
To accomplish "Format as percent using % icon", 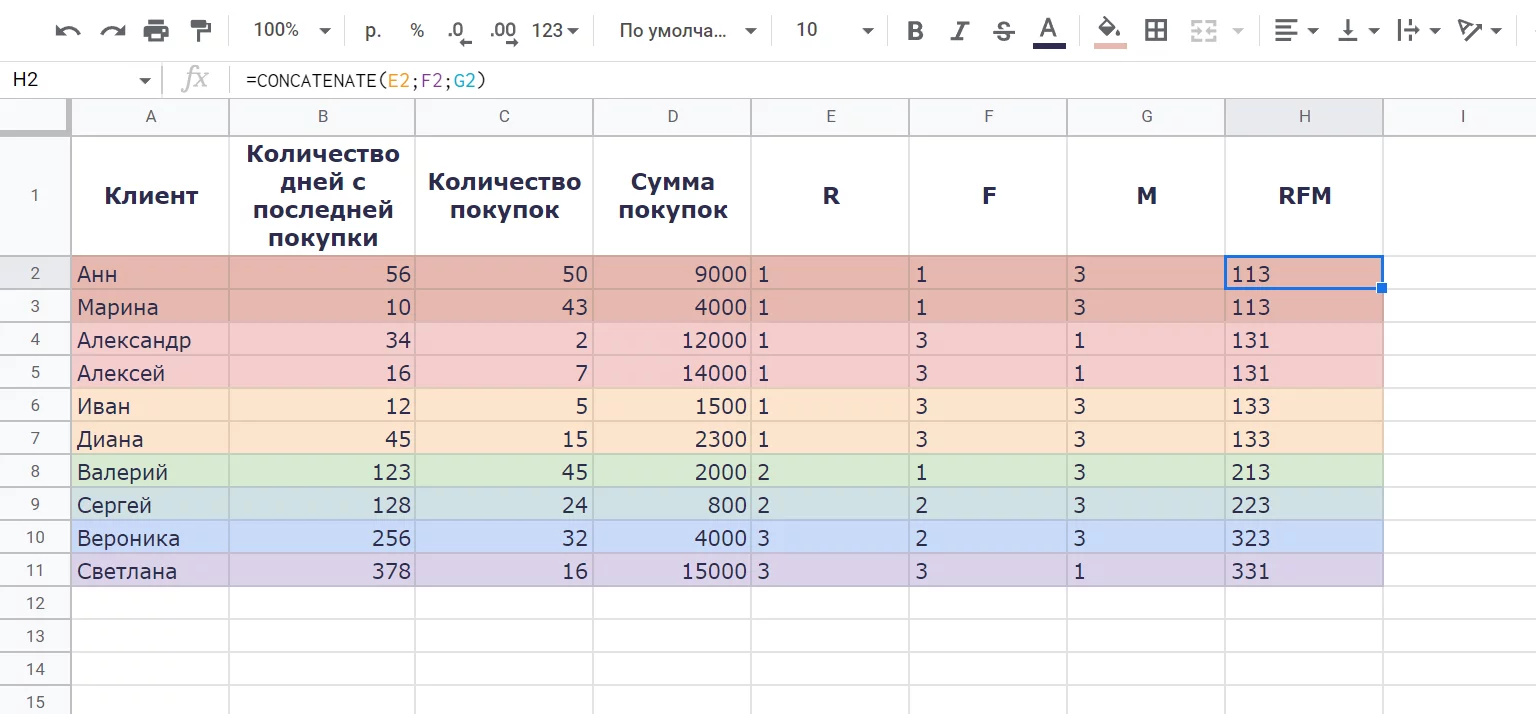I will click(417, 31).
